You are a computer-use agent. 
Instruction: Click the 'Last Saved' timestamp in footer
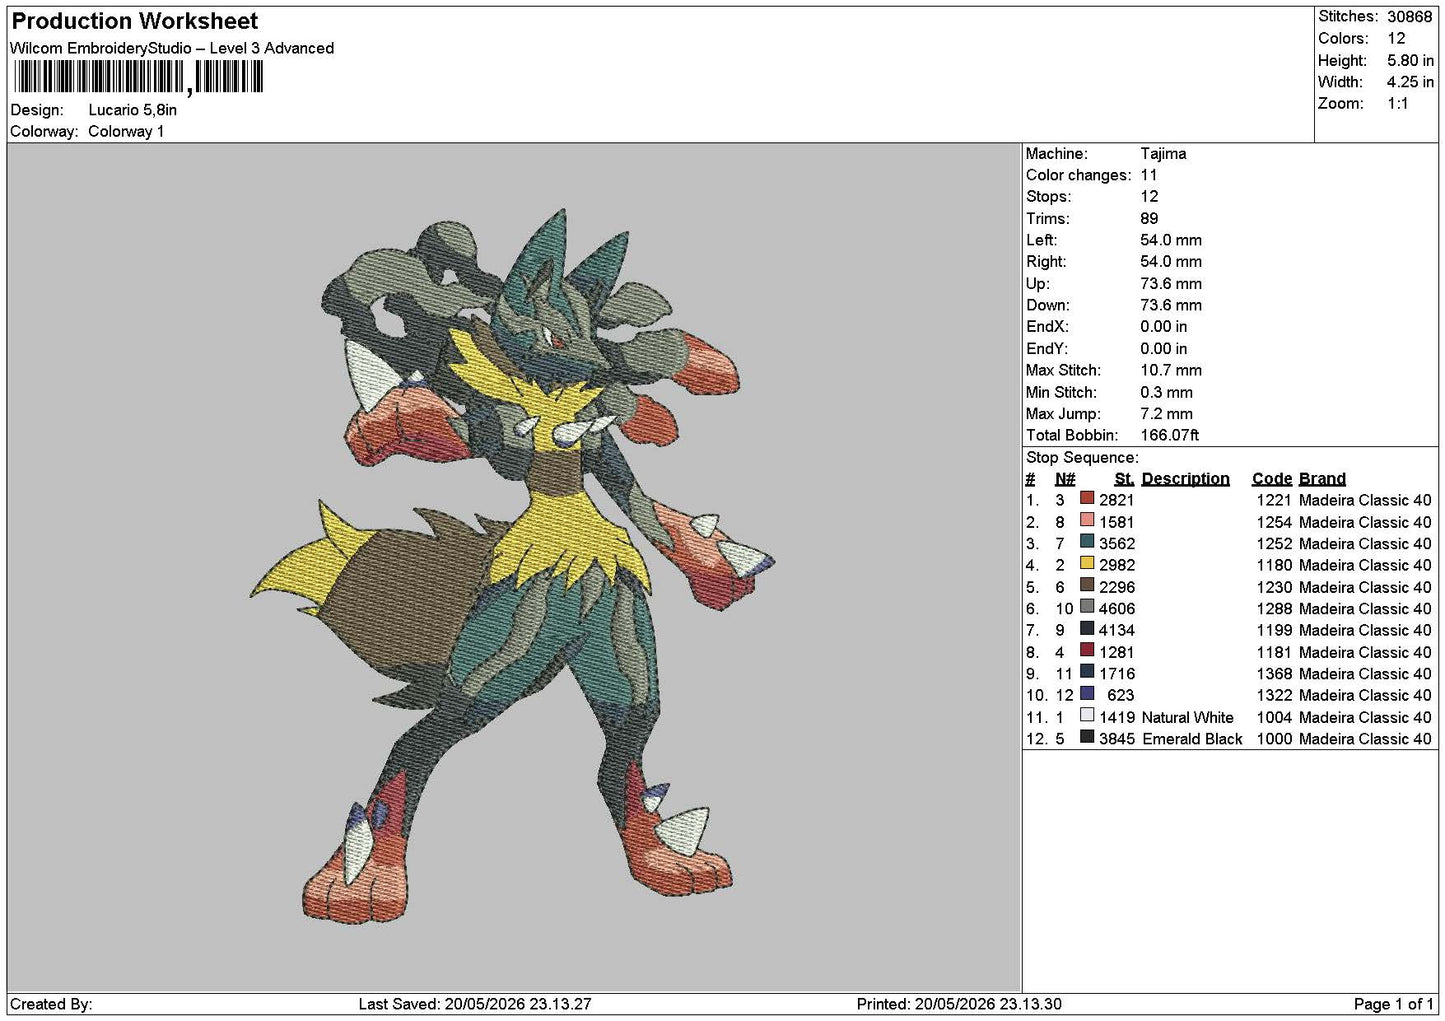[x=475, y=1004]
